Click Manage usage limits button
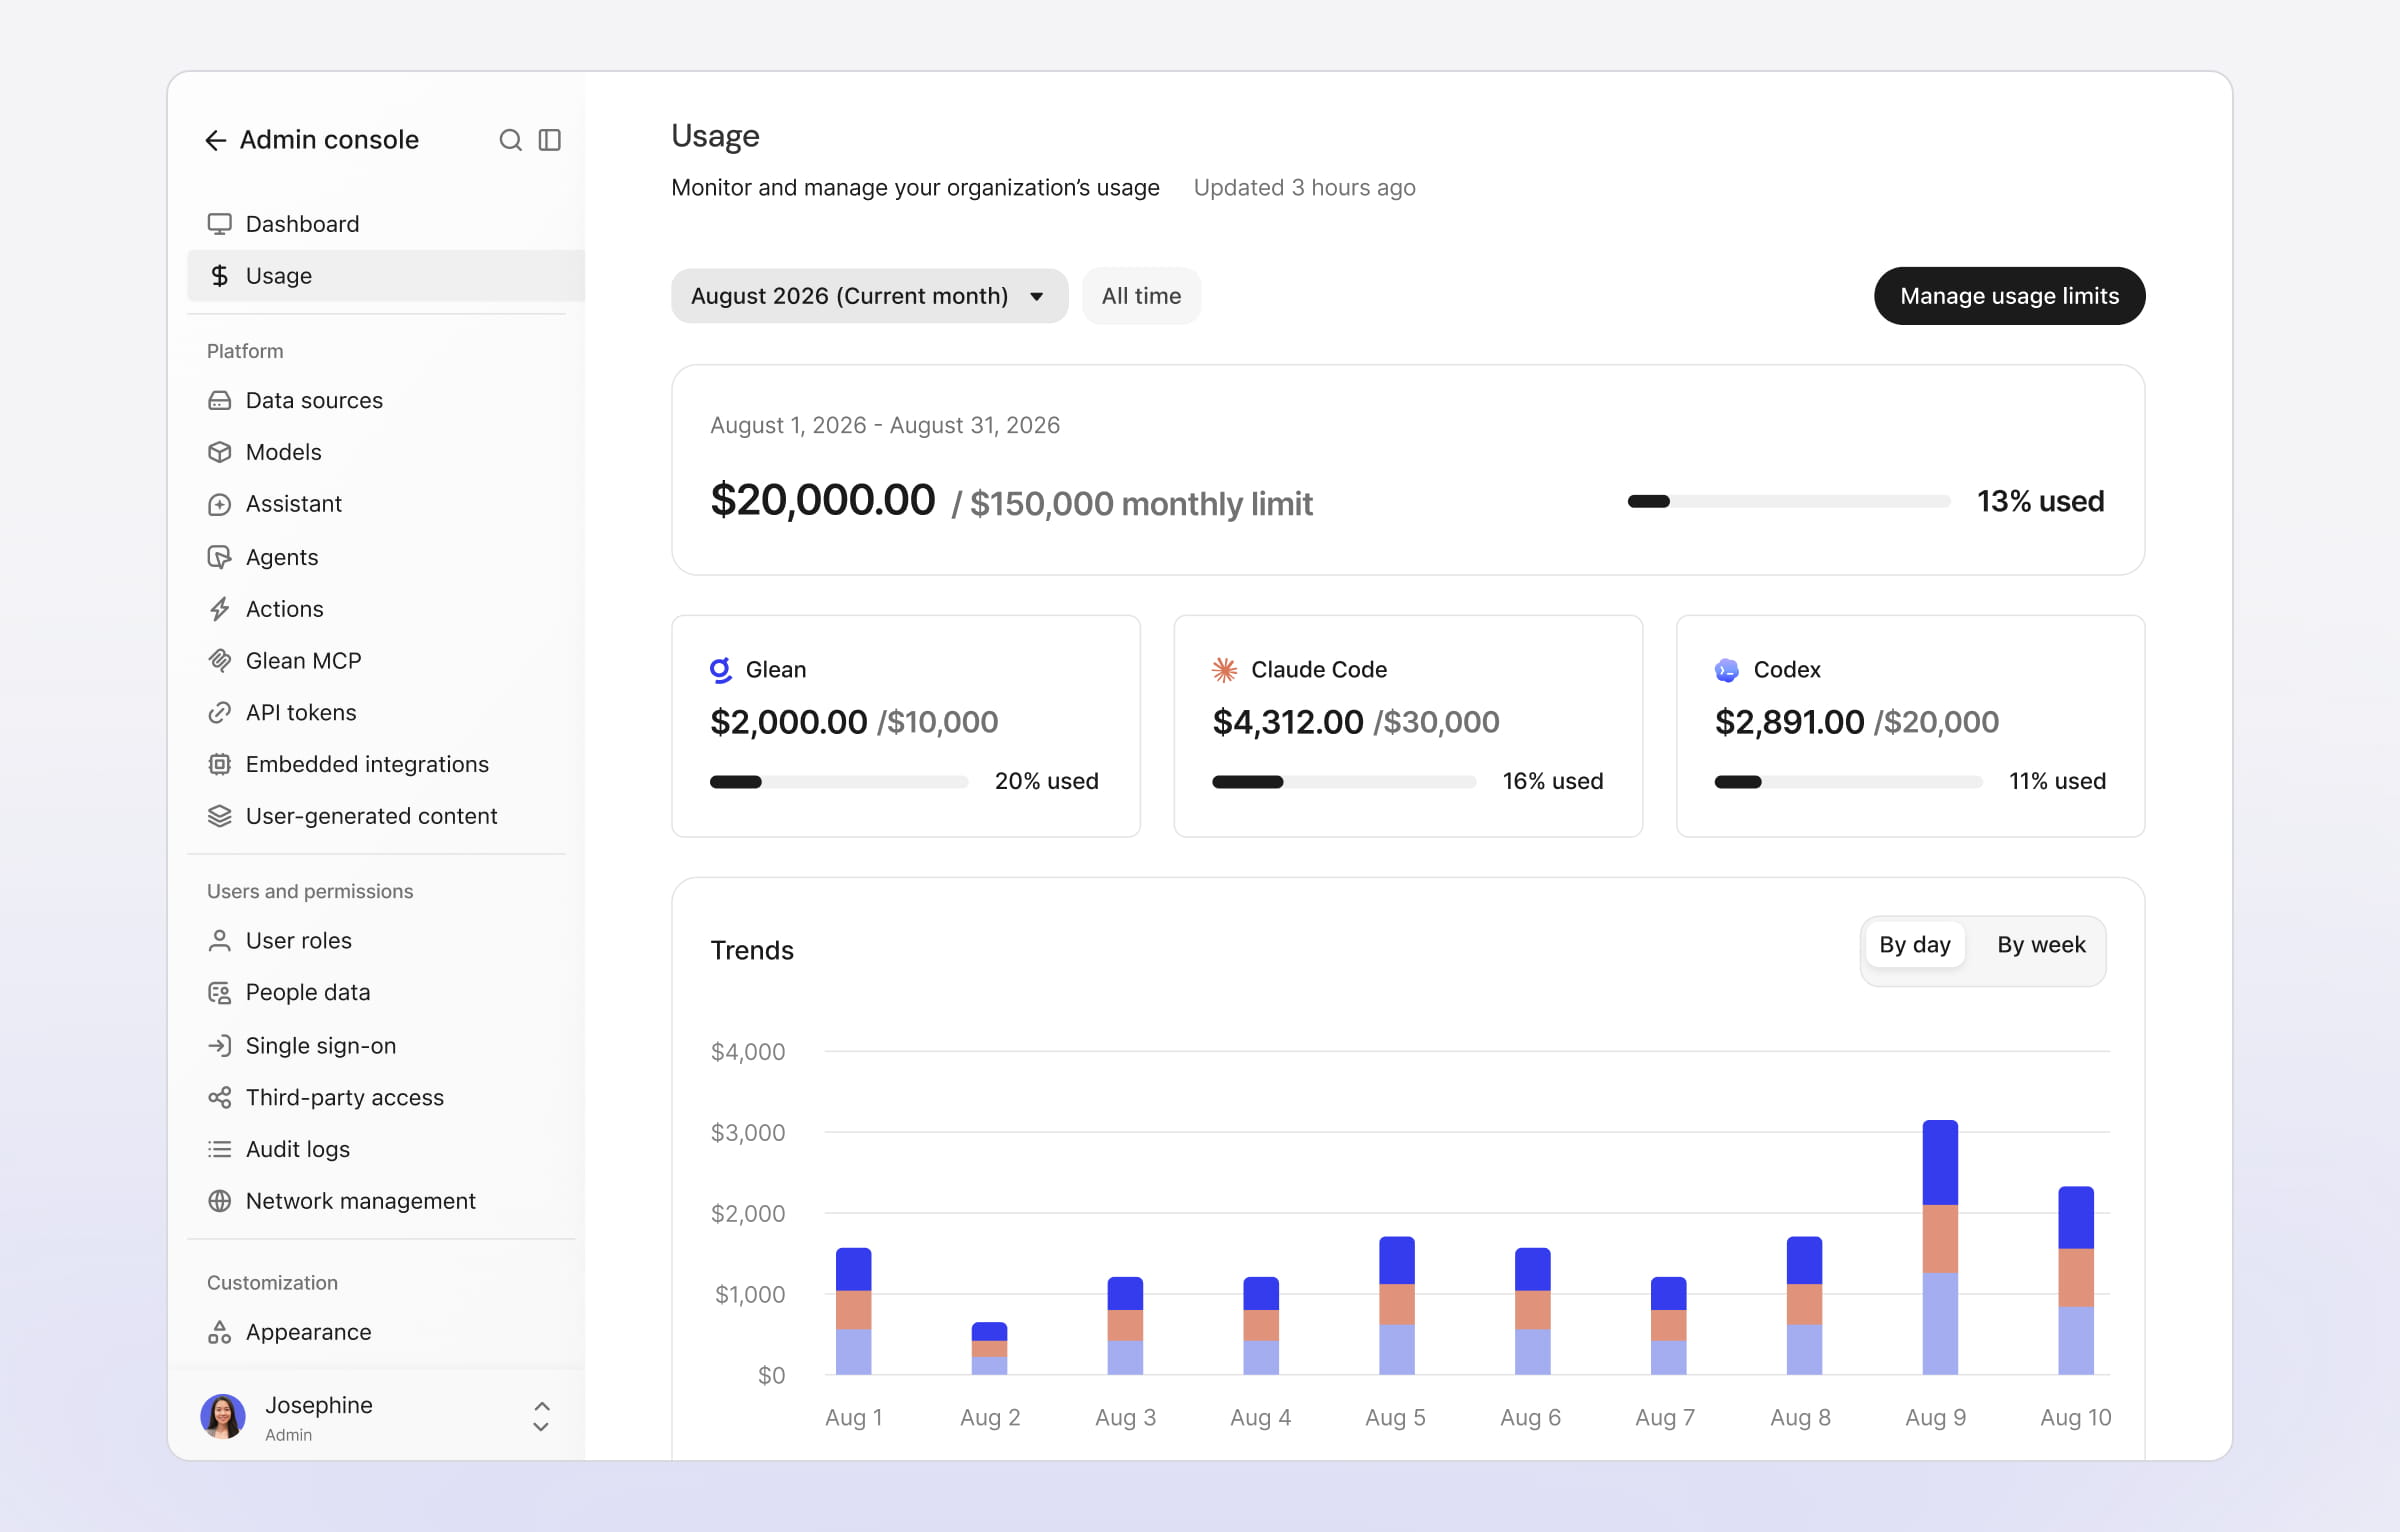 pos(2009,296)
